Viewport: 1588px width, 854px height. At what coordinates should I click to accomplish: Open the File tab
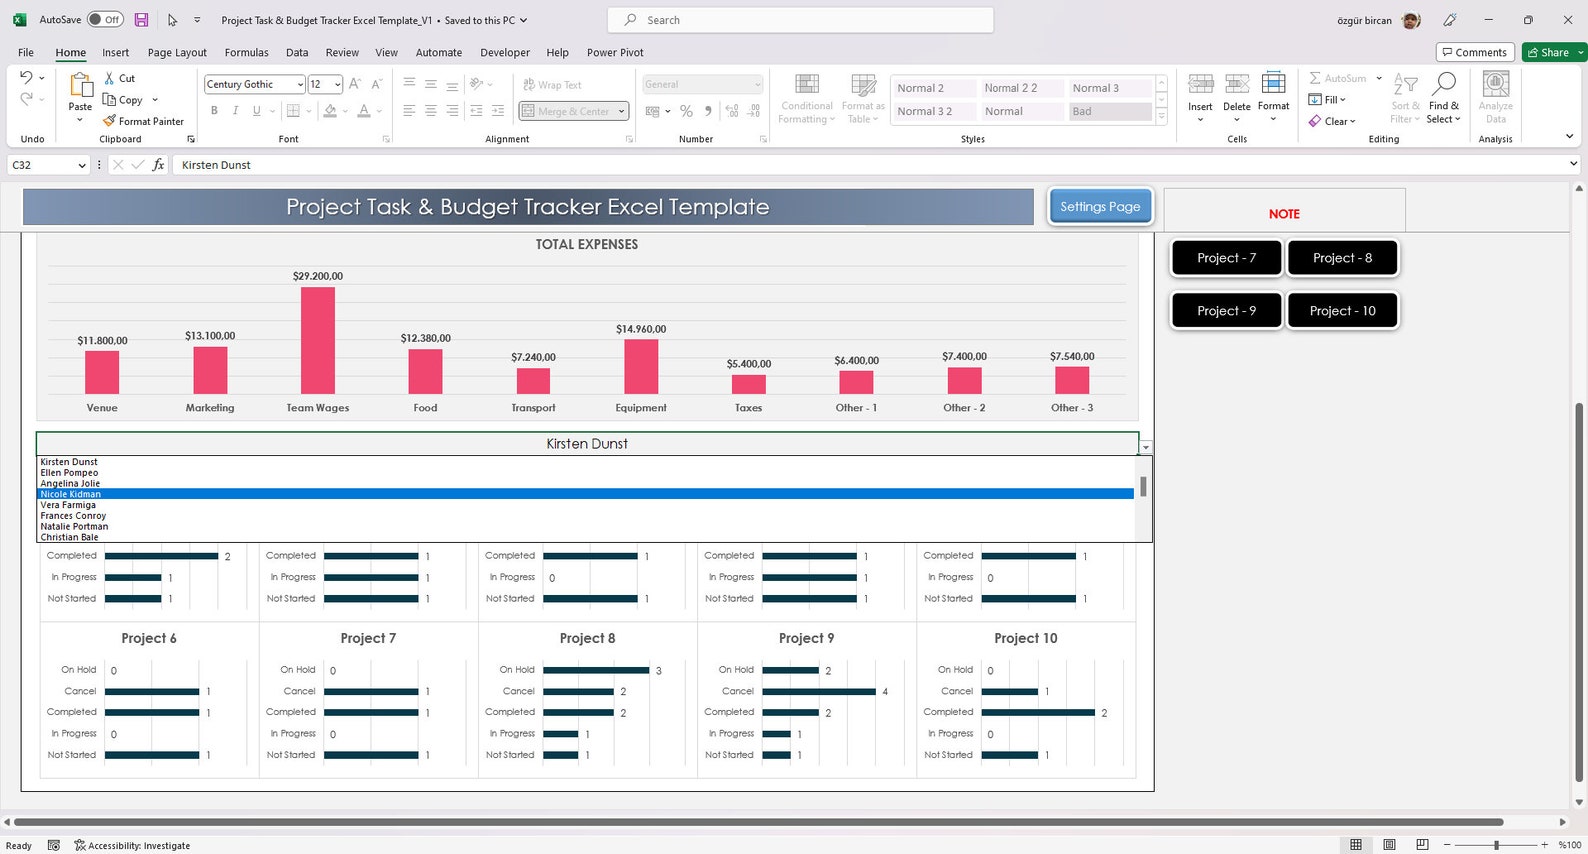pos(26,52)
